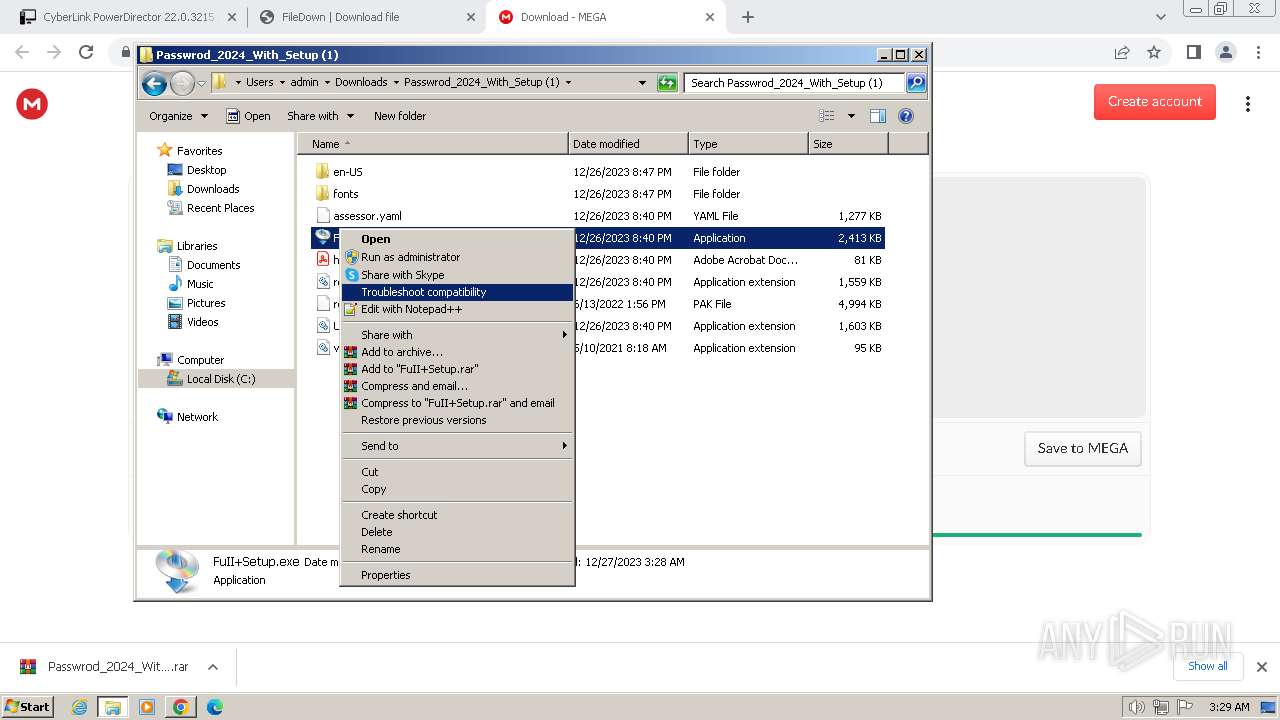Click the Explorer Back navigation arrow

(154, 83)
